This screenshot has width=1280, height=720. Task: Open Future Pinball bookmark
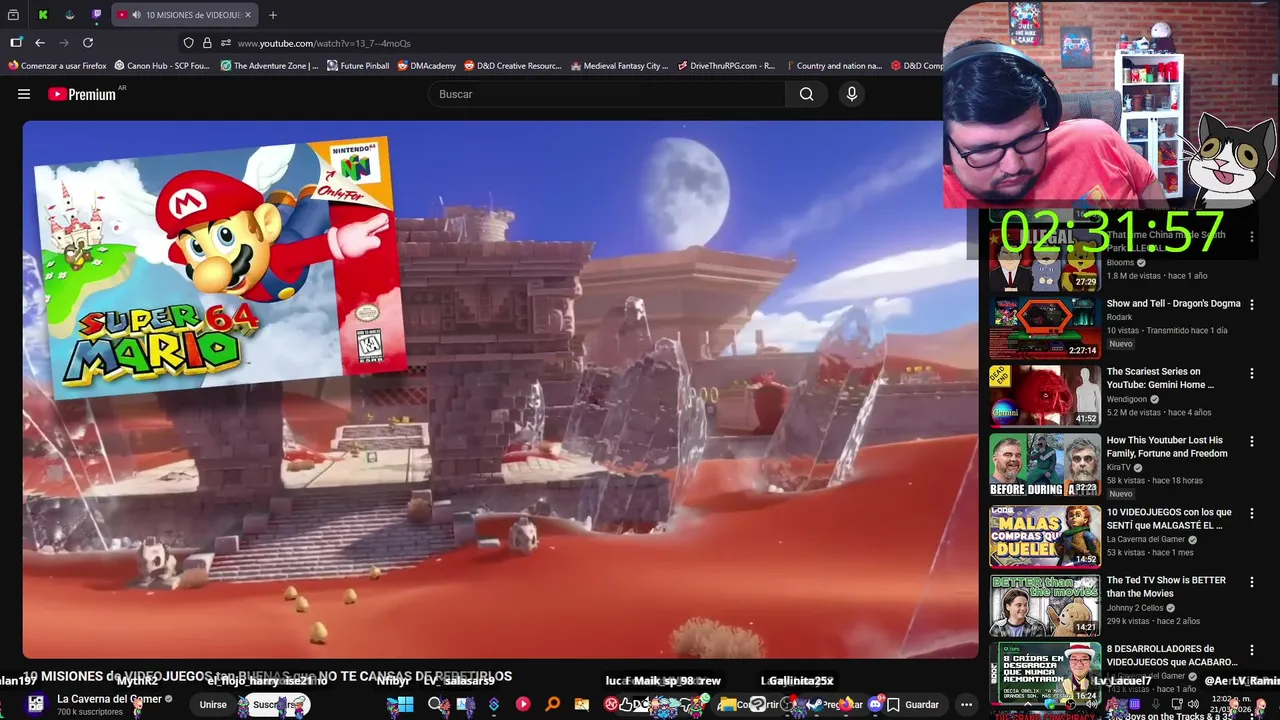click(x=358, y=66)
